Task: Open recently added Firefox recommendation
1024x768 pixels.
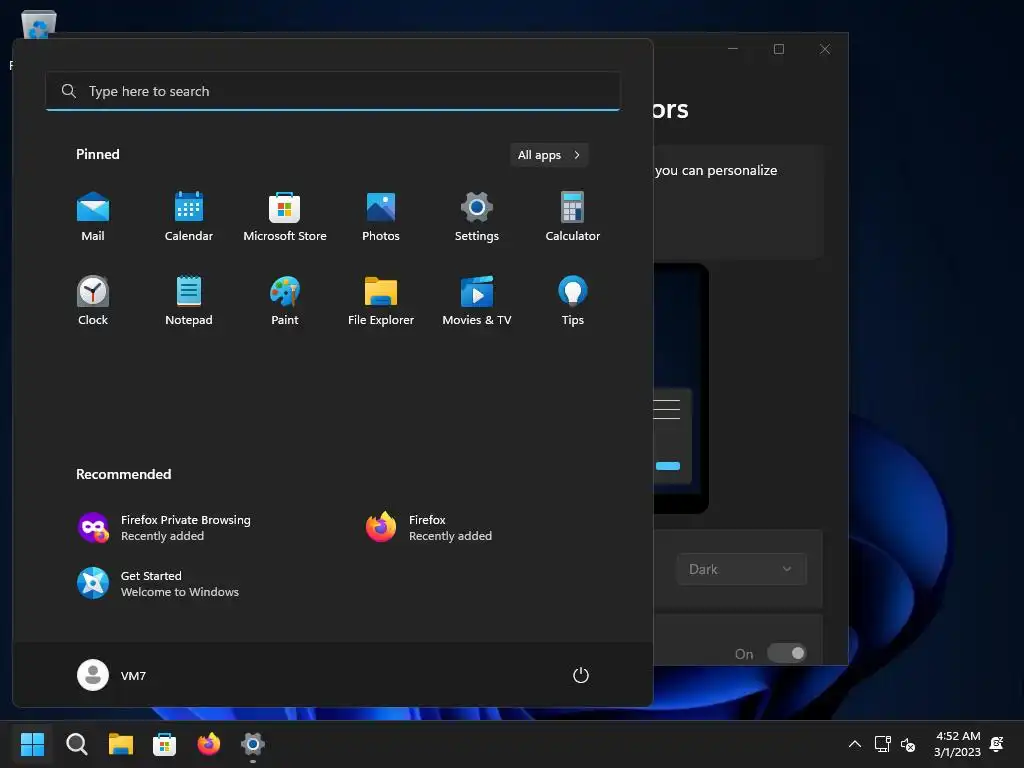Action: coord(429,528)
